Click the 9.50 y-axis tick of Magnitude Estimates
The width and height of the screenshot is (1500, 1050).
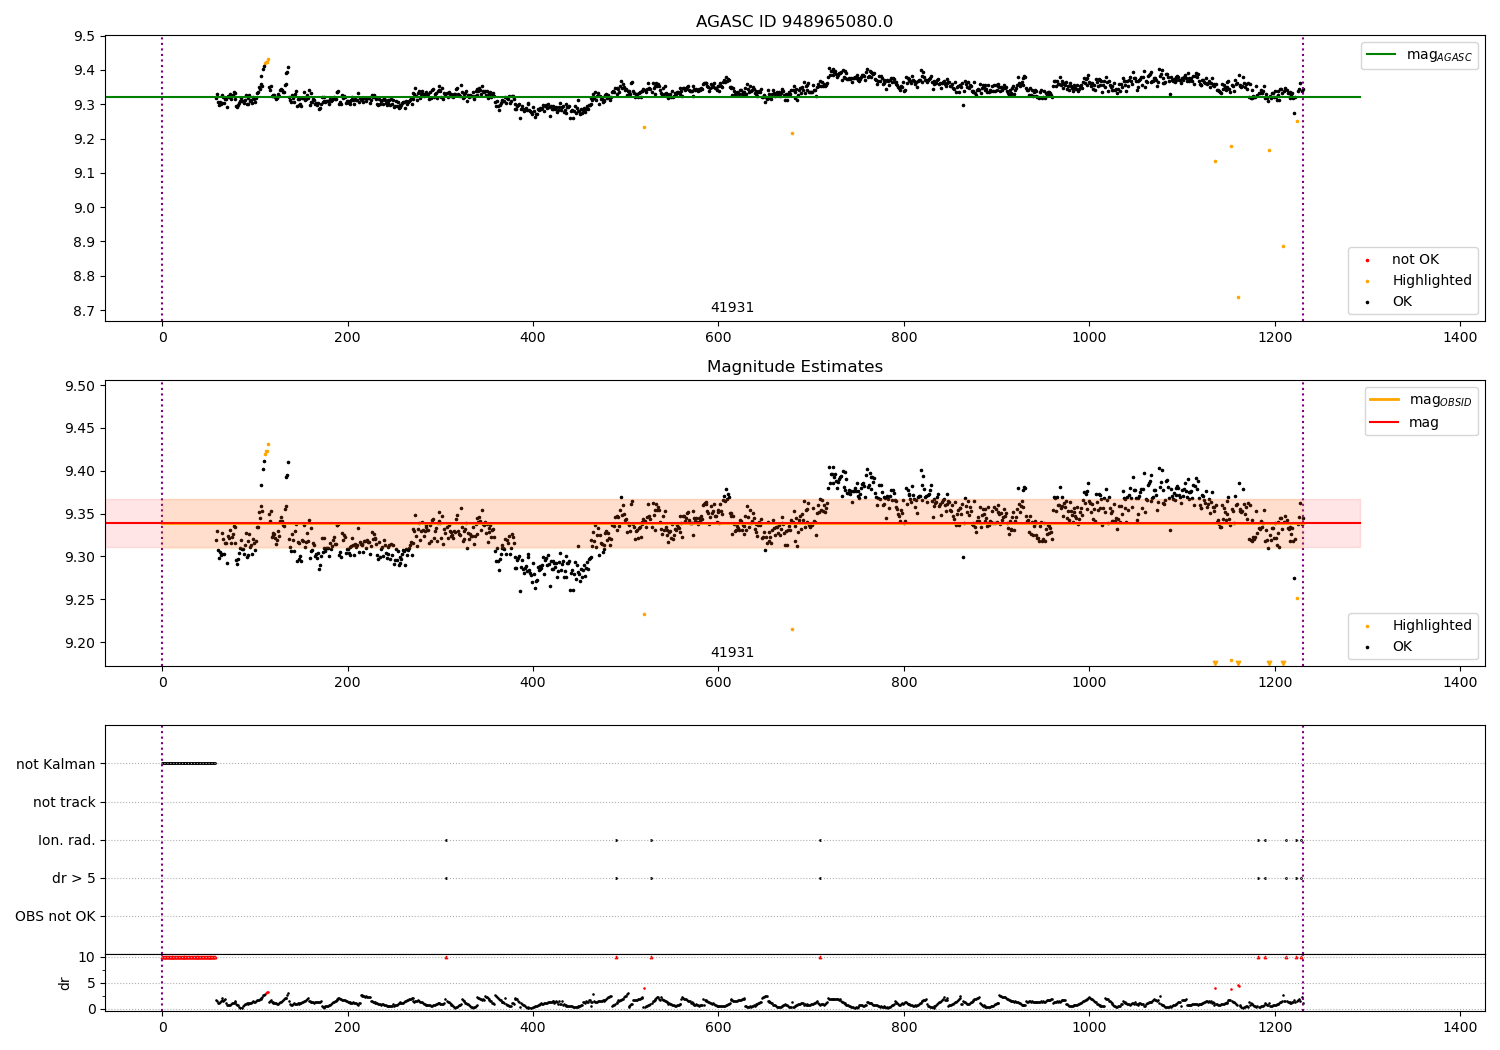(82, 386)
